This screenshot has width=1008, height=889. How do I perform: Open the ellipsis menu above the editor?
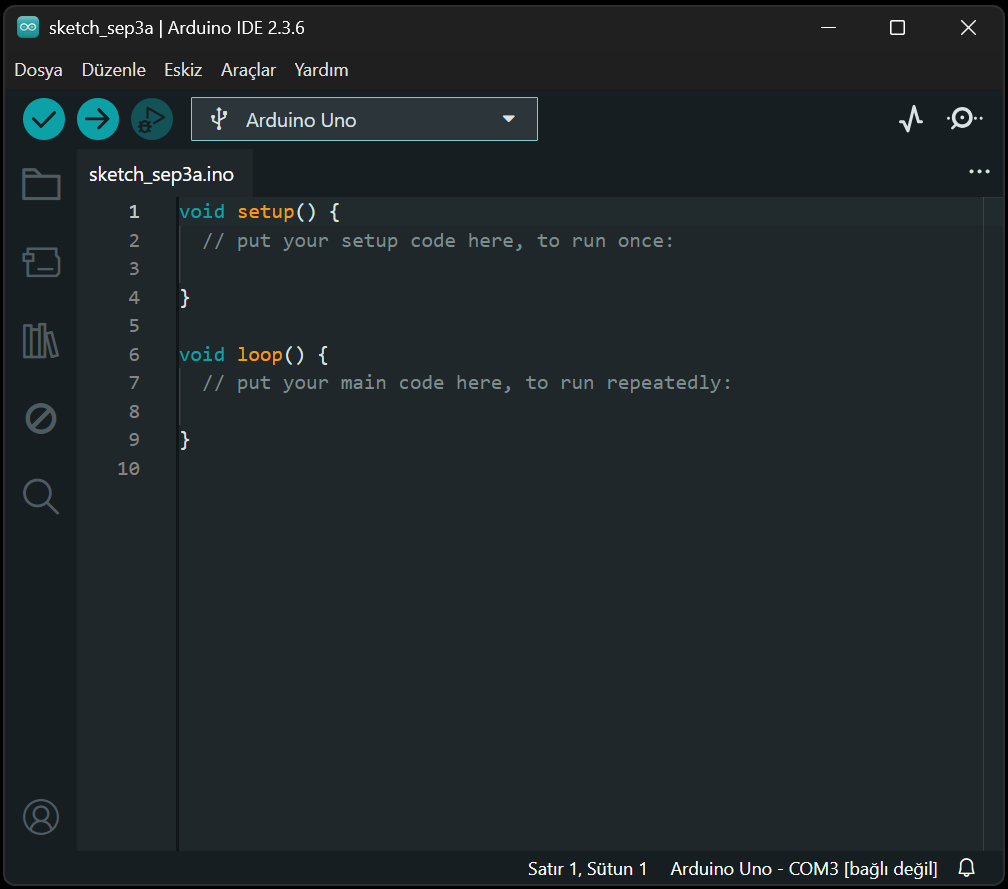coord(978,171)
